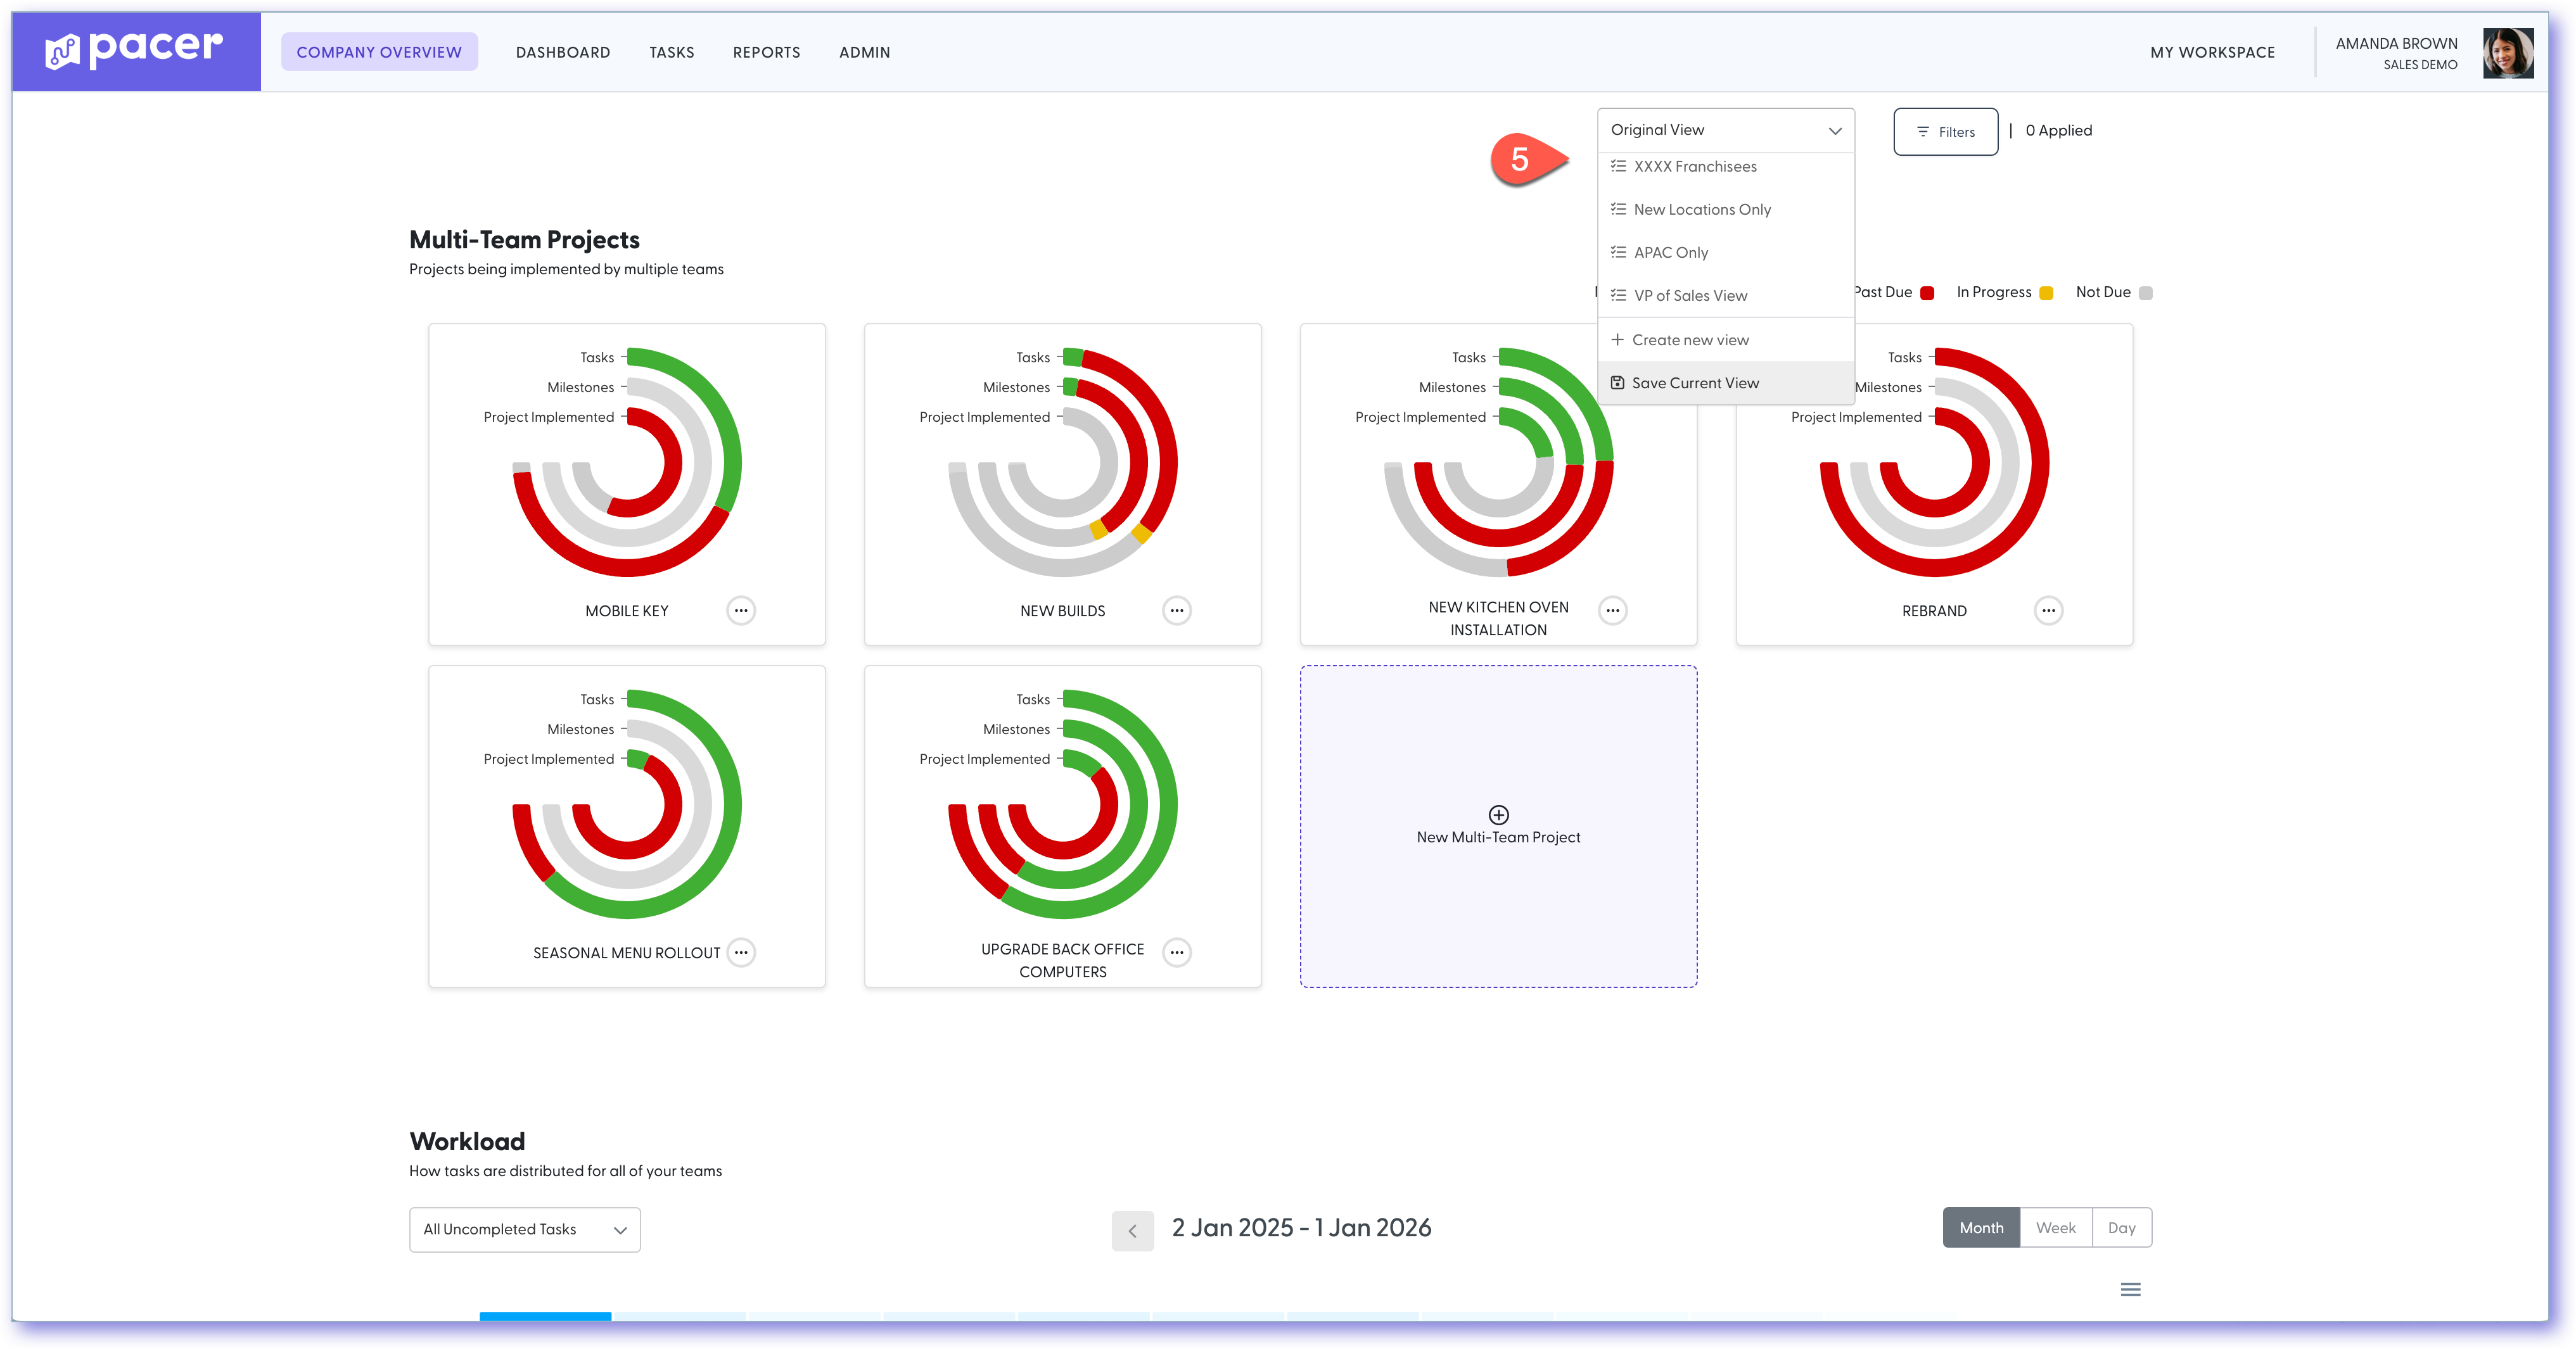Add a New Multi-Team Project
The width and height of the screenshot is (2576, 1349).
pyautogui.click(x=1498, y=826)
